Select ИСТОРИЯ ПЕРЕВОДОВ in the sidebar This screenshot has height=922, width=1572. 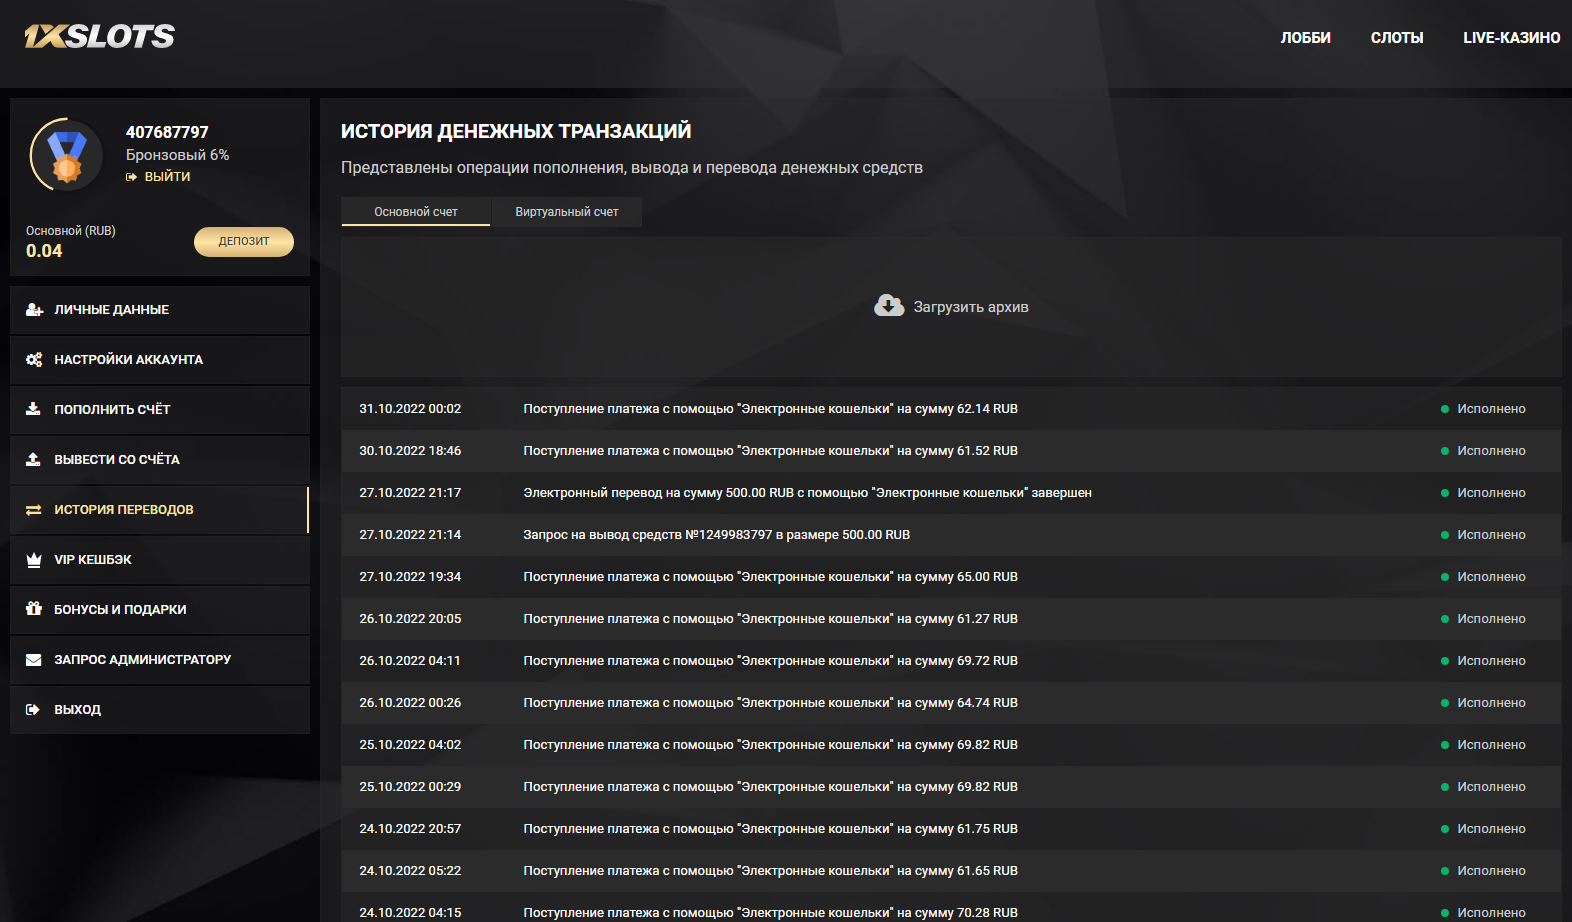click(x=160, y=510)
